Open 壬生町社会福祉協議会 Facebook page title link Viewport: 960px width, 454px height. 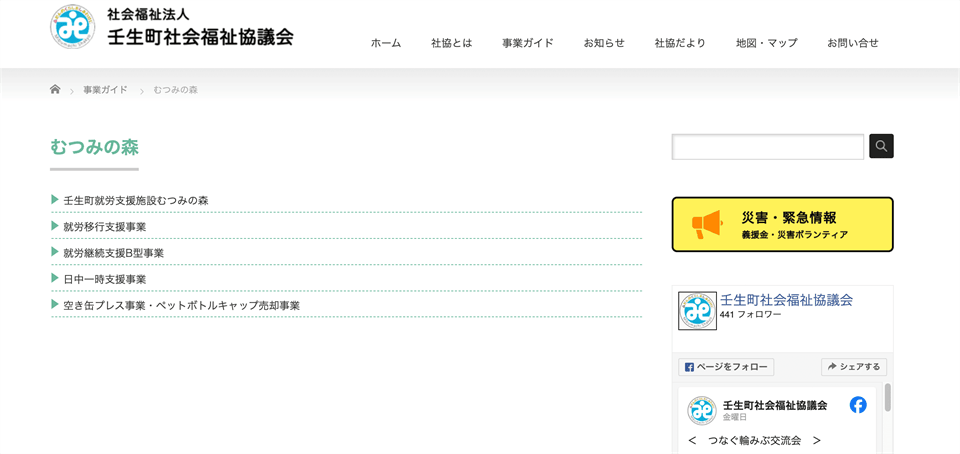point(787,300)
